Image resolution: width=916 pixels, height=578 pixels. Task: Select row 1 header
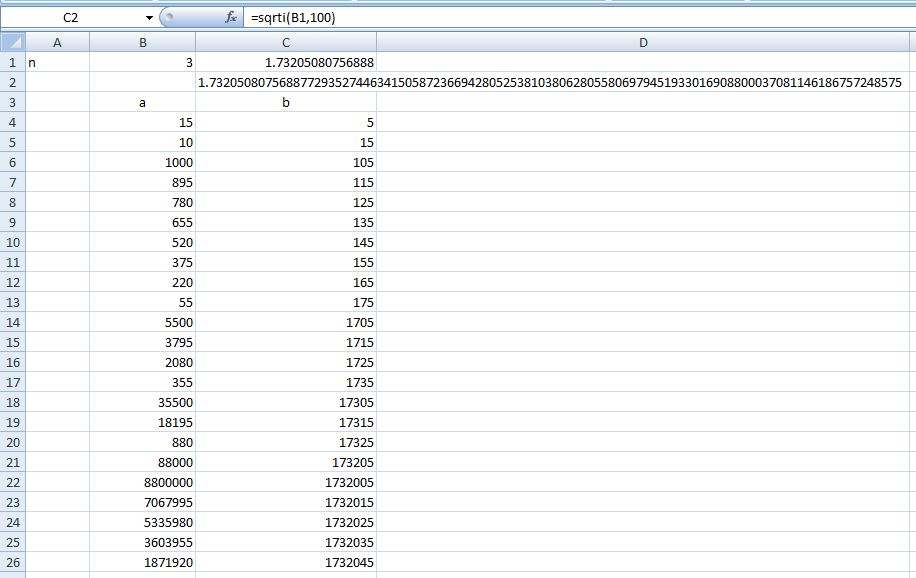[12, 62]
